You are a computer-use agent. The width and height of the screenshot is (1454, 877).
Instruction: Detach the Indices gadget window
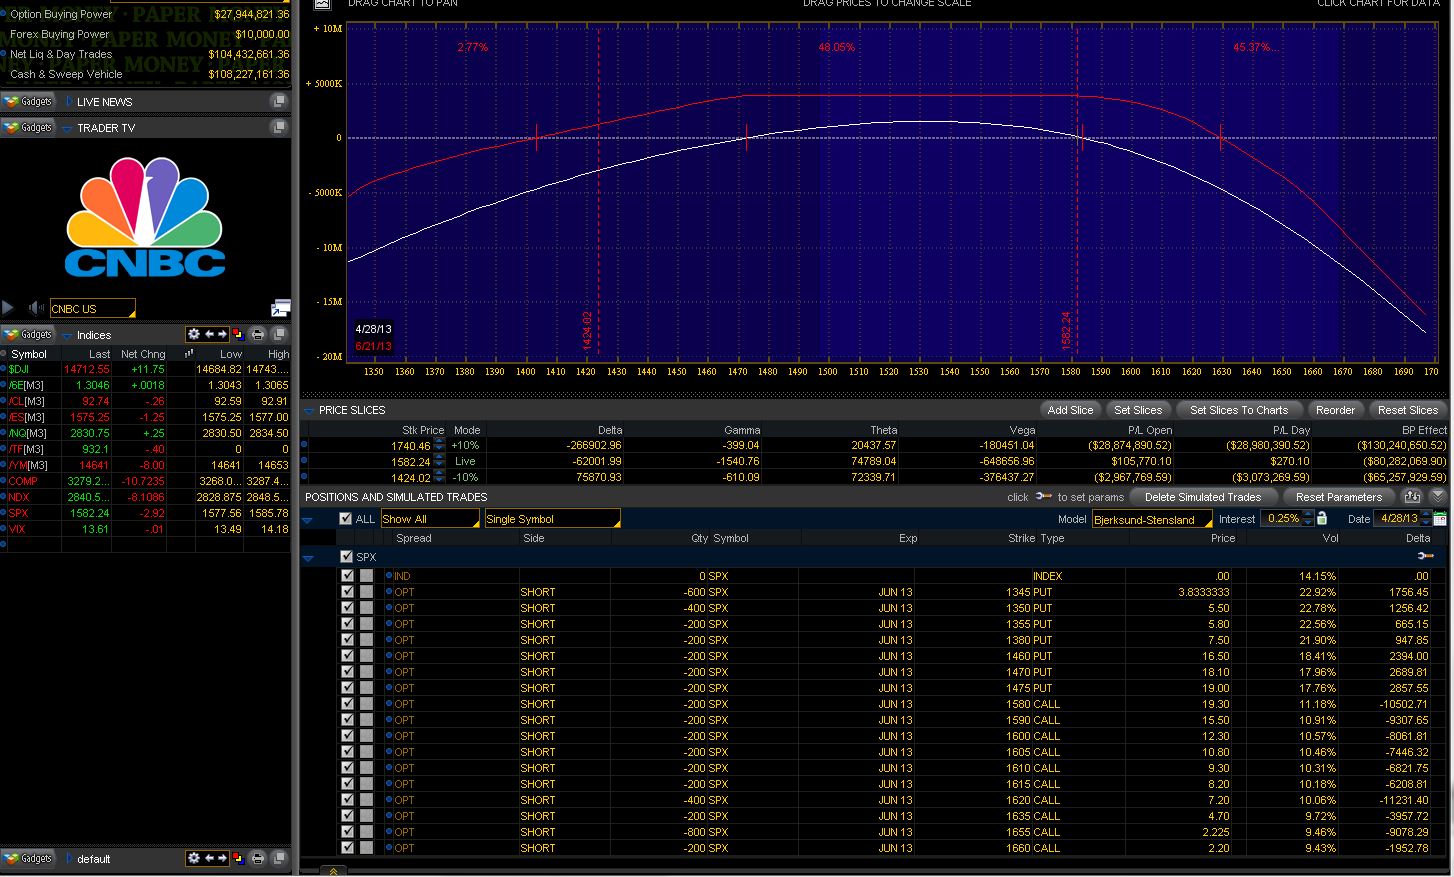[x=279, y=334]
